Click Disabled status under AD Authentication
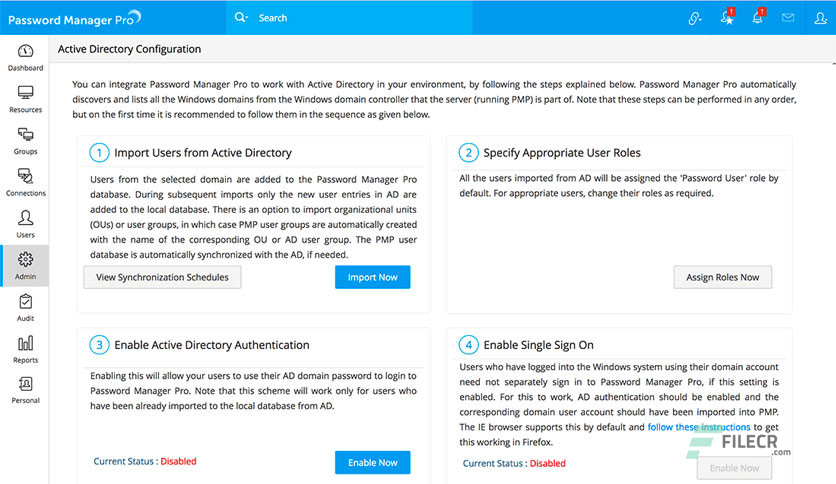 pyautogui.click(x=179, y=462)
